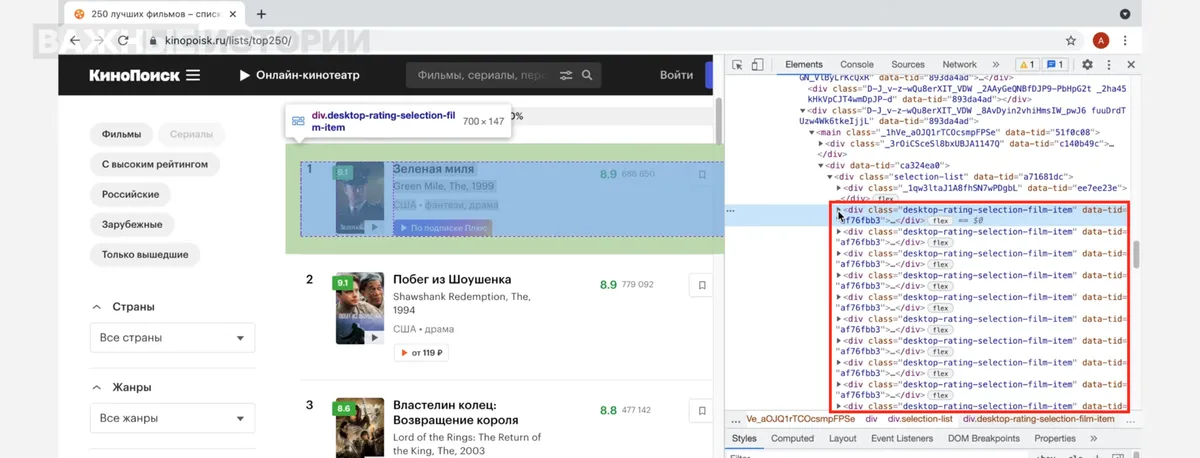Click the messages count badge
Screen dimensions: 1200x458
[1055, 64]
